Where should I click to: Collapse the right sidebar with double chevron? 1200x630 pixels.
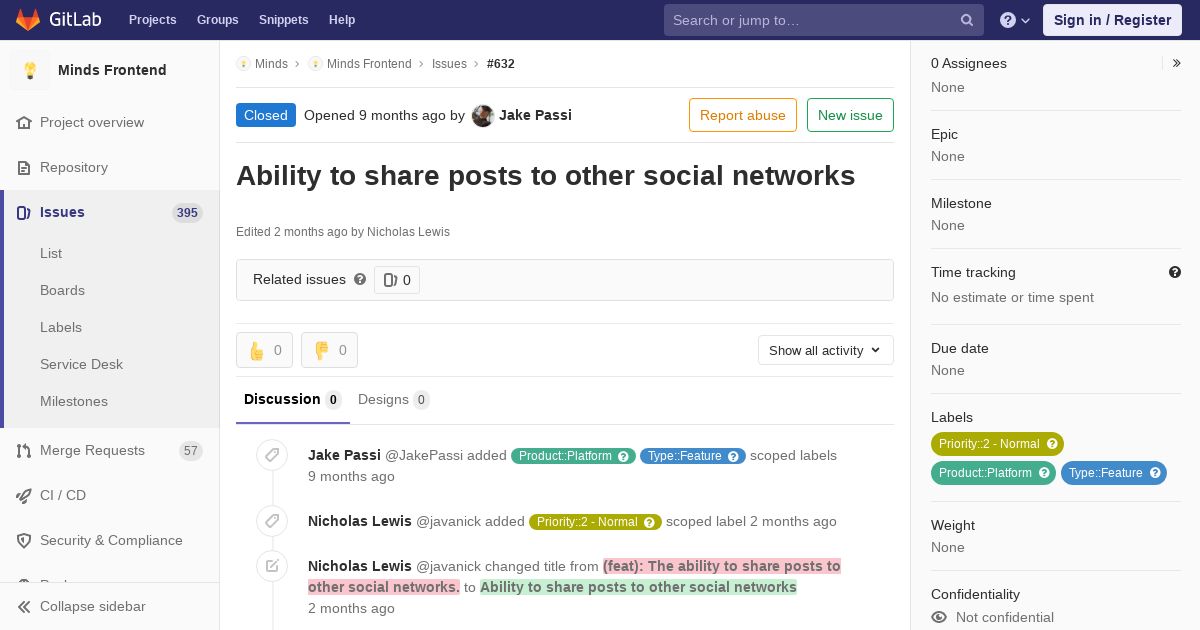coord(1177,63)
